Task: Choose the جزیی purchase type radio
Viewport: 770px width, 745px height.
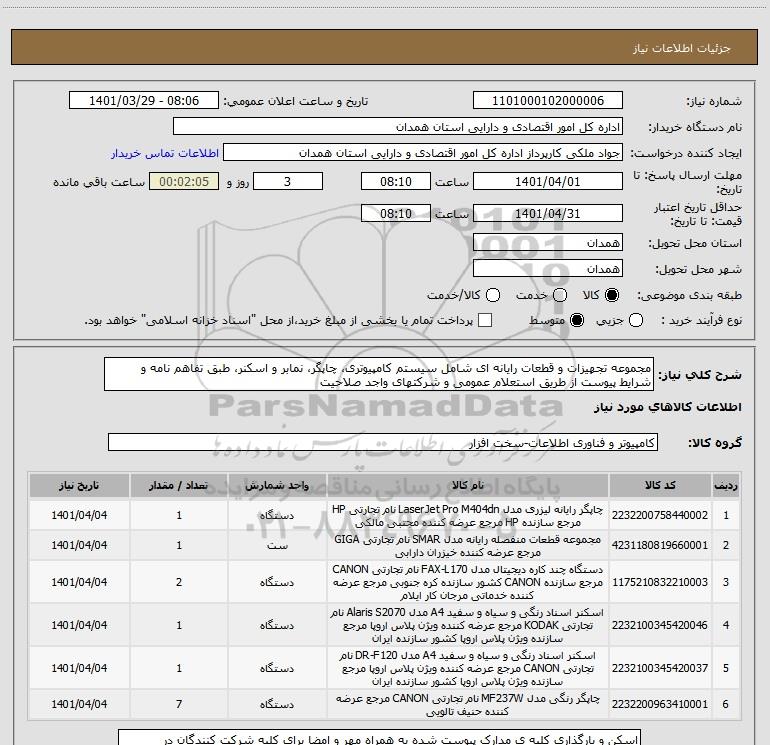Action: pyautogui.click(x=635, y=320)
